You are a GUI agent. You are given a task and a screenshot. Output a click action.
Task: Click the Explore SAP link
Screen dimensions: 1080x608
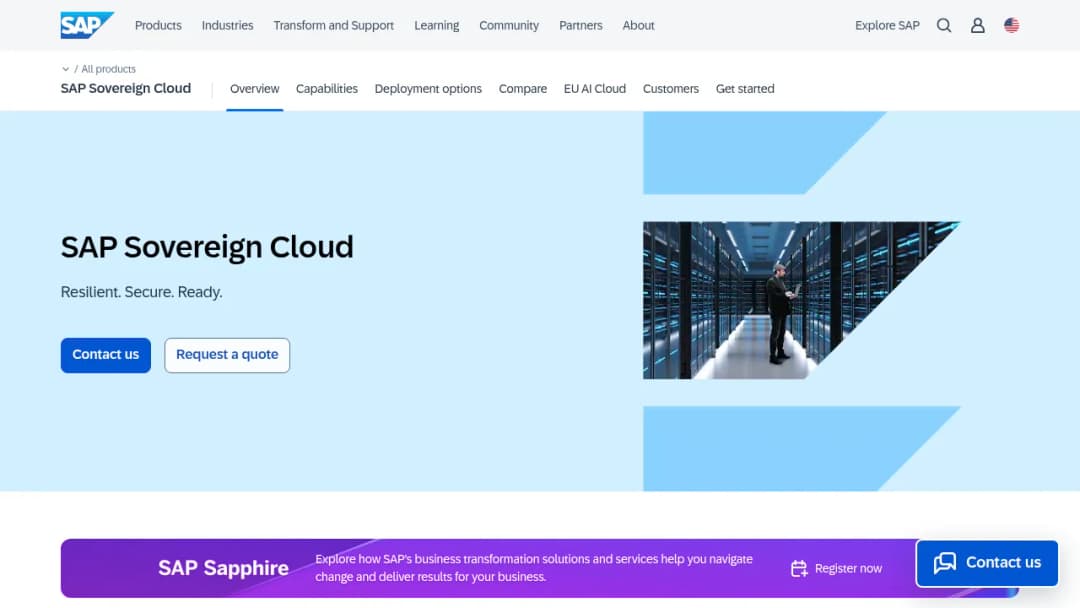pos(887,25)
